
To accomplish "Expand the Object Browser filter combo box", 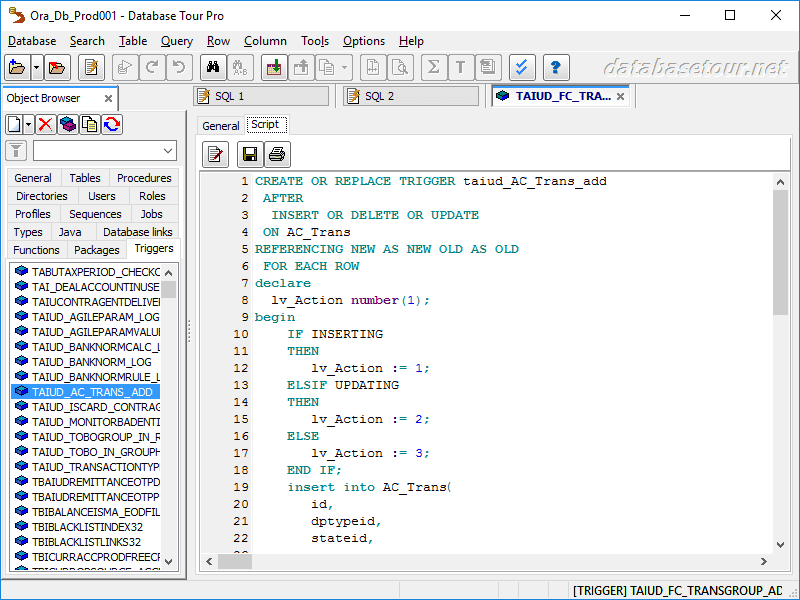I will click(x=167, y=151).
